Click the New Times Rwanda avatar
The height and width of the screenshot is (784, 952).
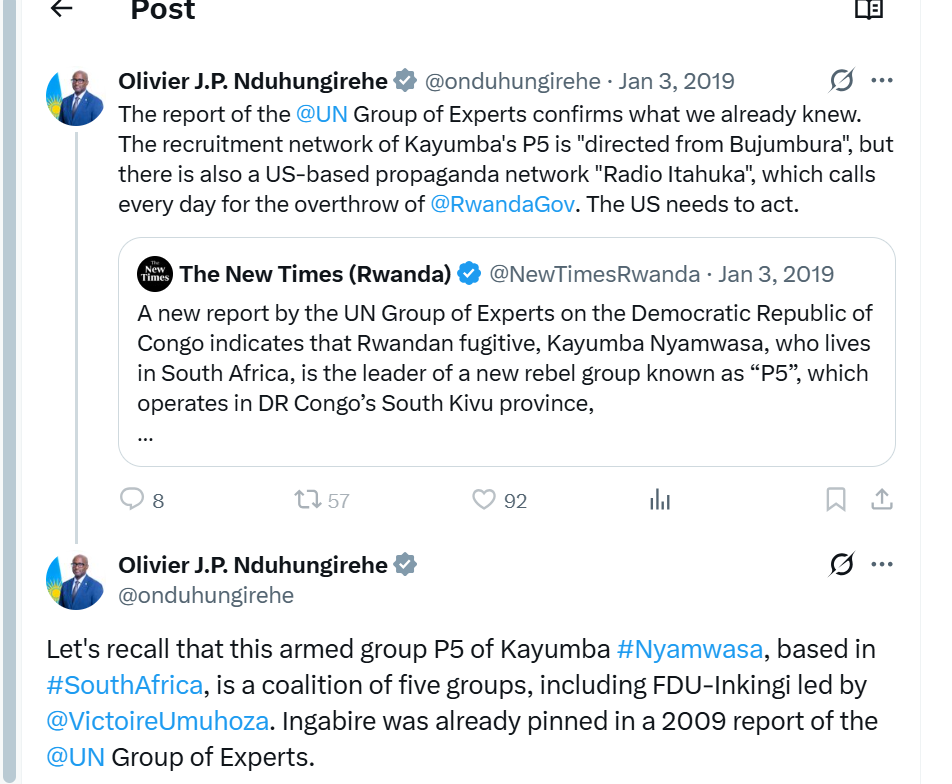[x=155, y=274]
